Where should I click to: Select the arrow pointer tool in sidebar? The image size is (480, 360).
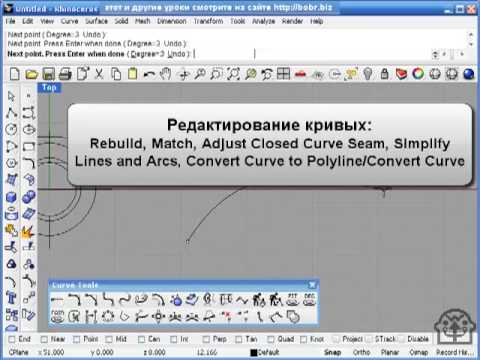[x=11, y=96]
